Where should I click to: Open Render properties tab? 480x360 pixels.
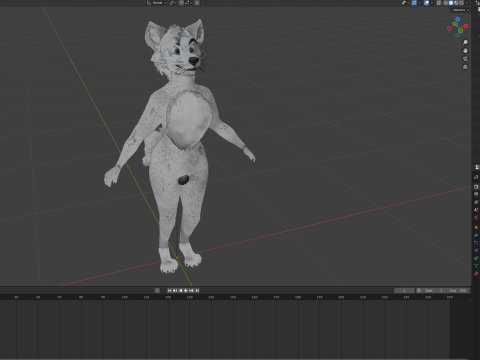(476, 187)
